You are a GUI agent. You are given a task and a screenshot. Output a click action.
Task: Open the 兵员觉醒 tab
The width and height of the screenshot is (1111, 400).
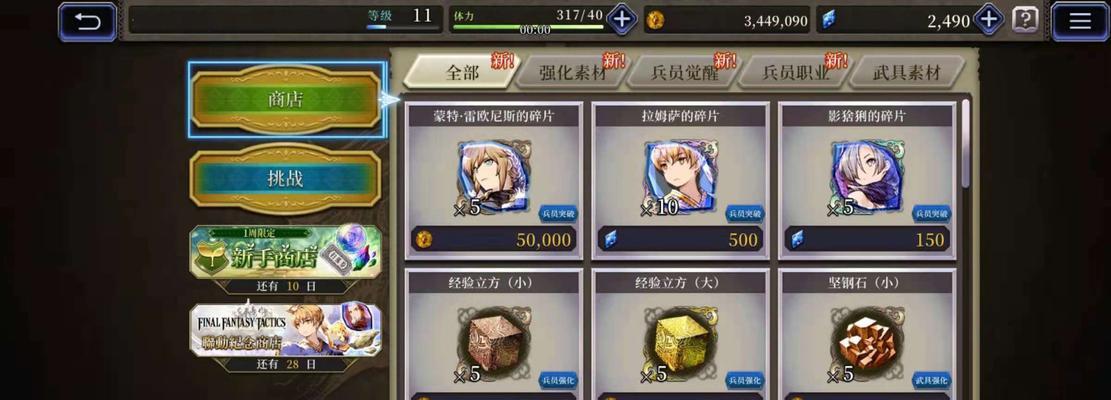tap(684, 72)
